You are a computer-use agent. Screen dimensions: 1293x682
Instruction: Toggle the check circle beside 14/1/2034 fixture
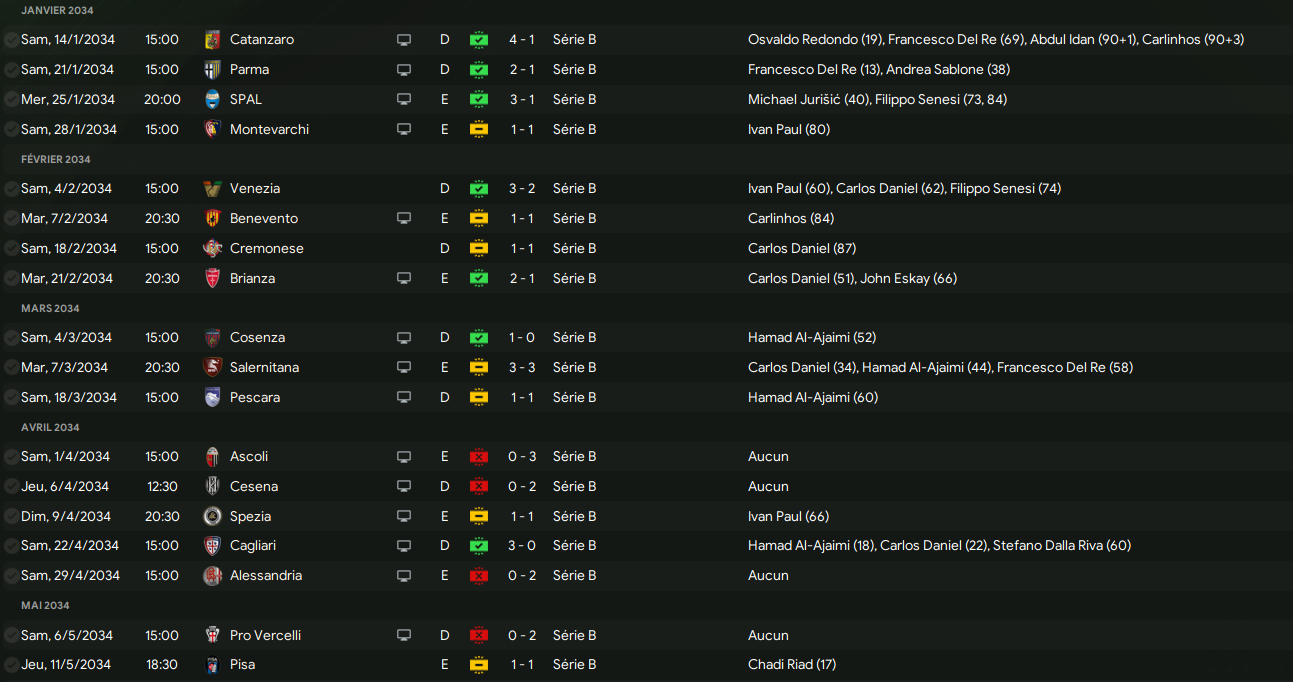tap(11, 40)
